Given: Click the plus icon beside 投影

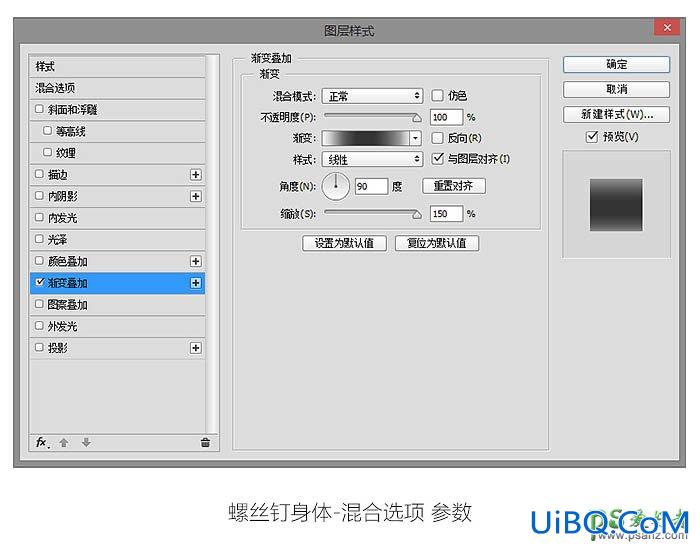Looking at the screenshot, I should [x=196, y=348].
